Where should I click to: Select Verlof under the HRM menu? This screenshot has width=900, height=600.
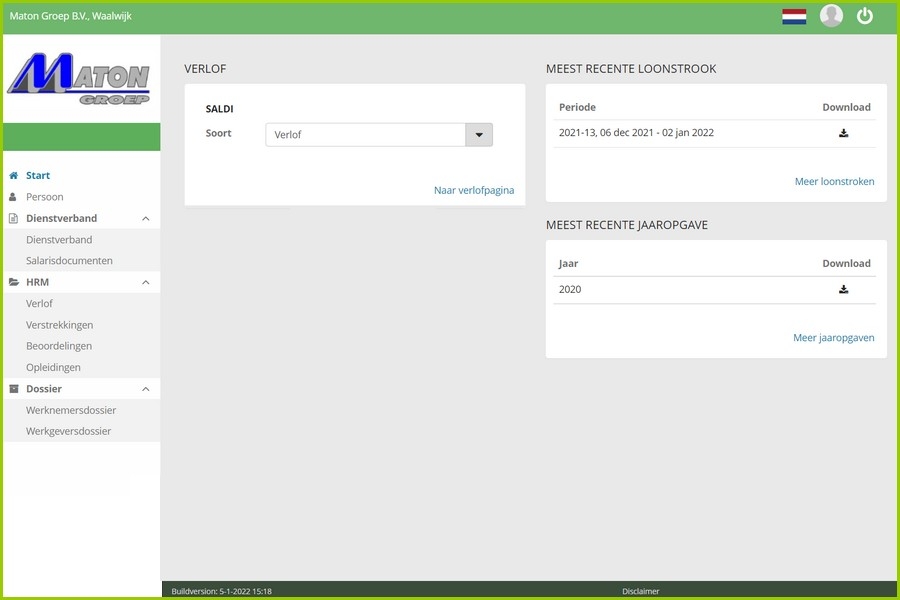pyautogui.click(x=40, y=304)
